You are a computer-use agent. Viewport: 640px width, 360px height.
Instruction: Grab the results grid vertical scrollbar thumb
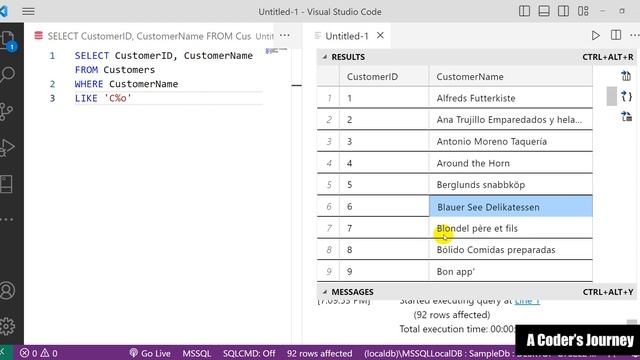611,96
